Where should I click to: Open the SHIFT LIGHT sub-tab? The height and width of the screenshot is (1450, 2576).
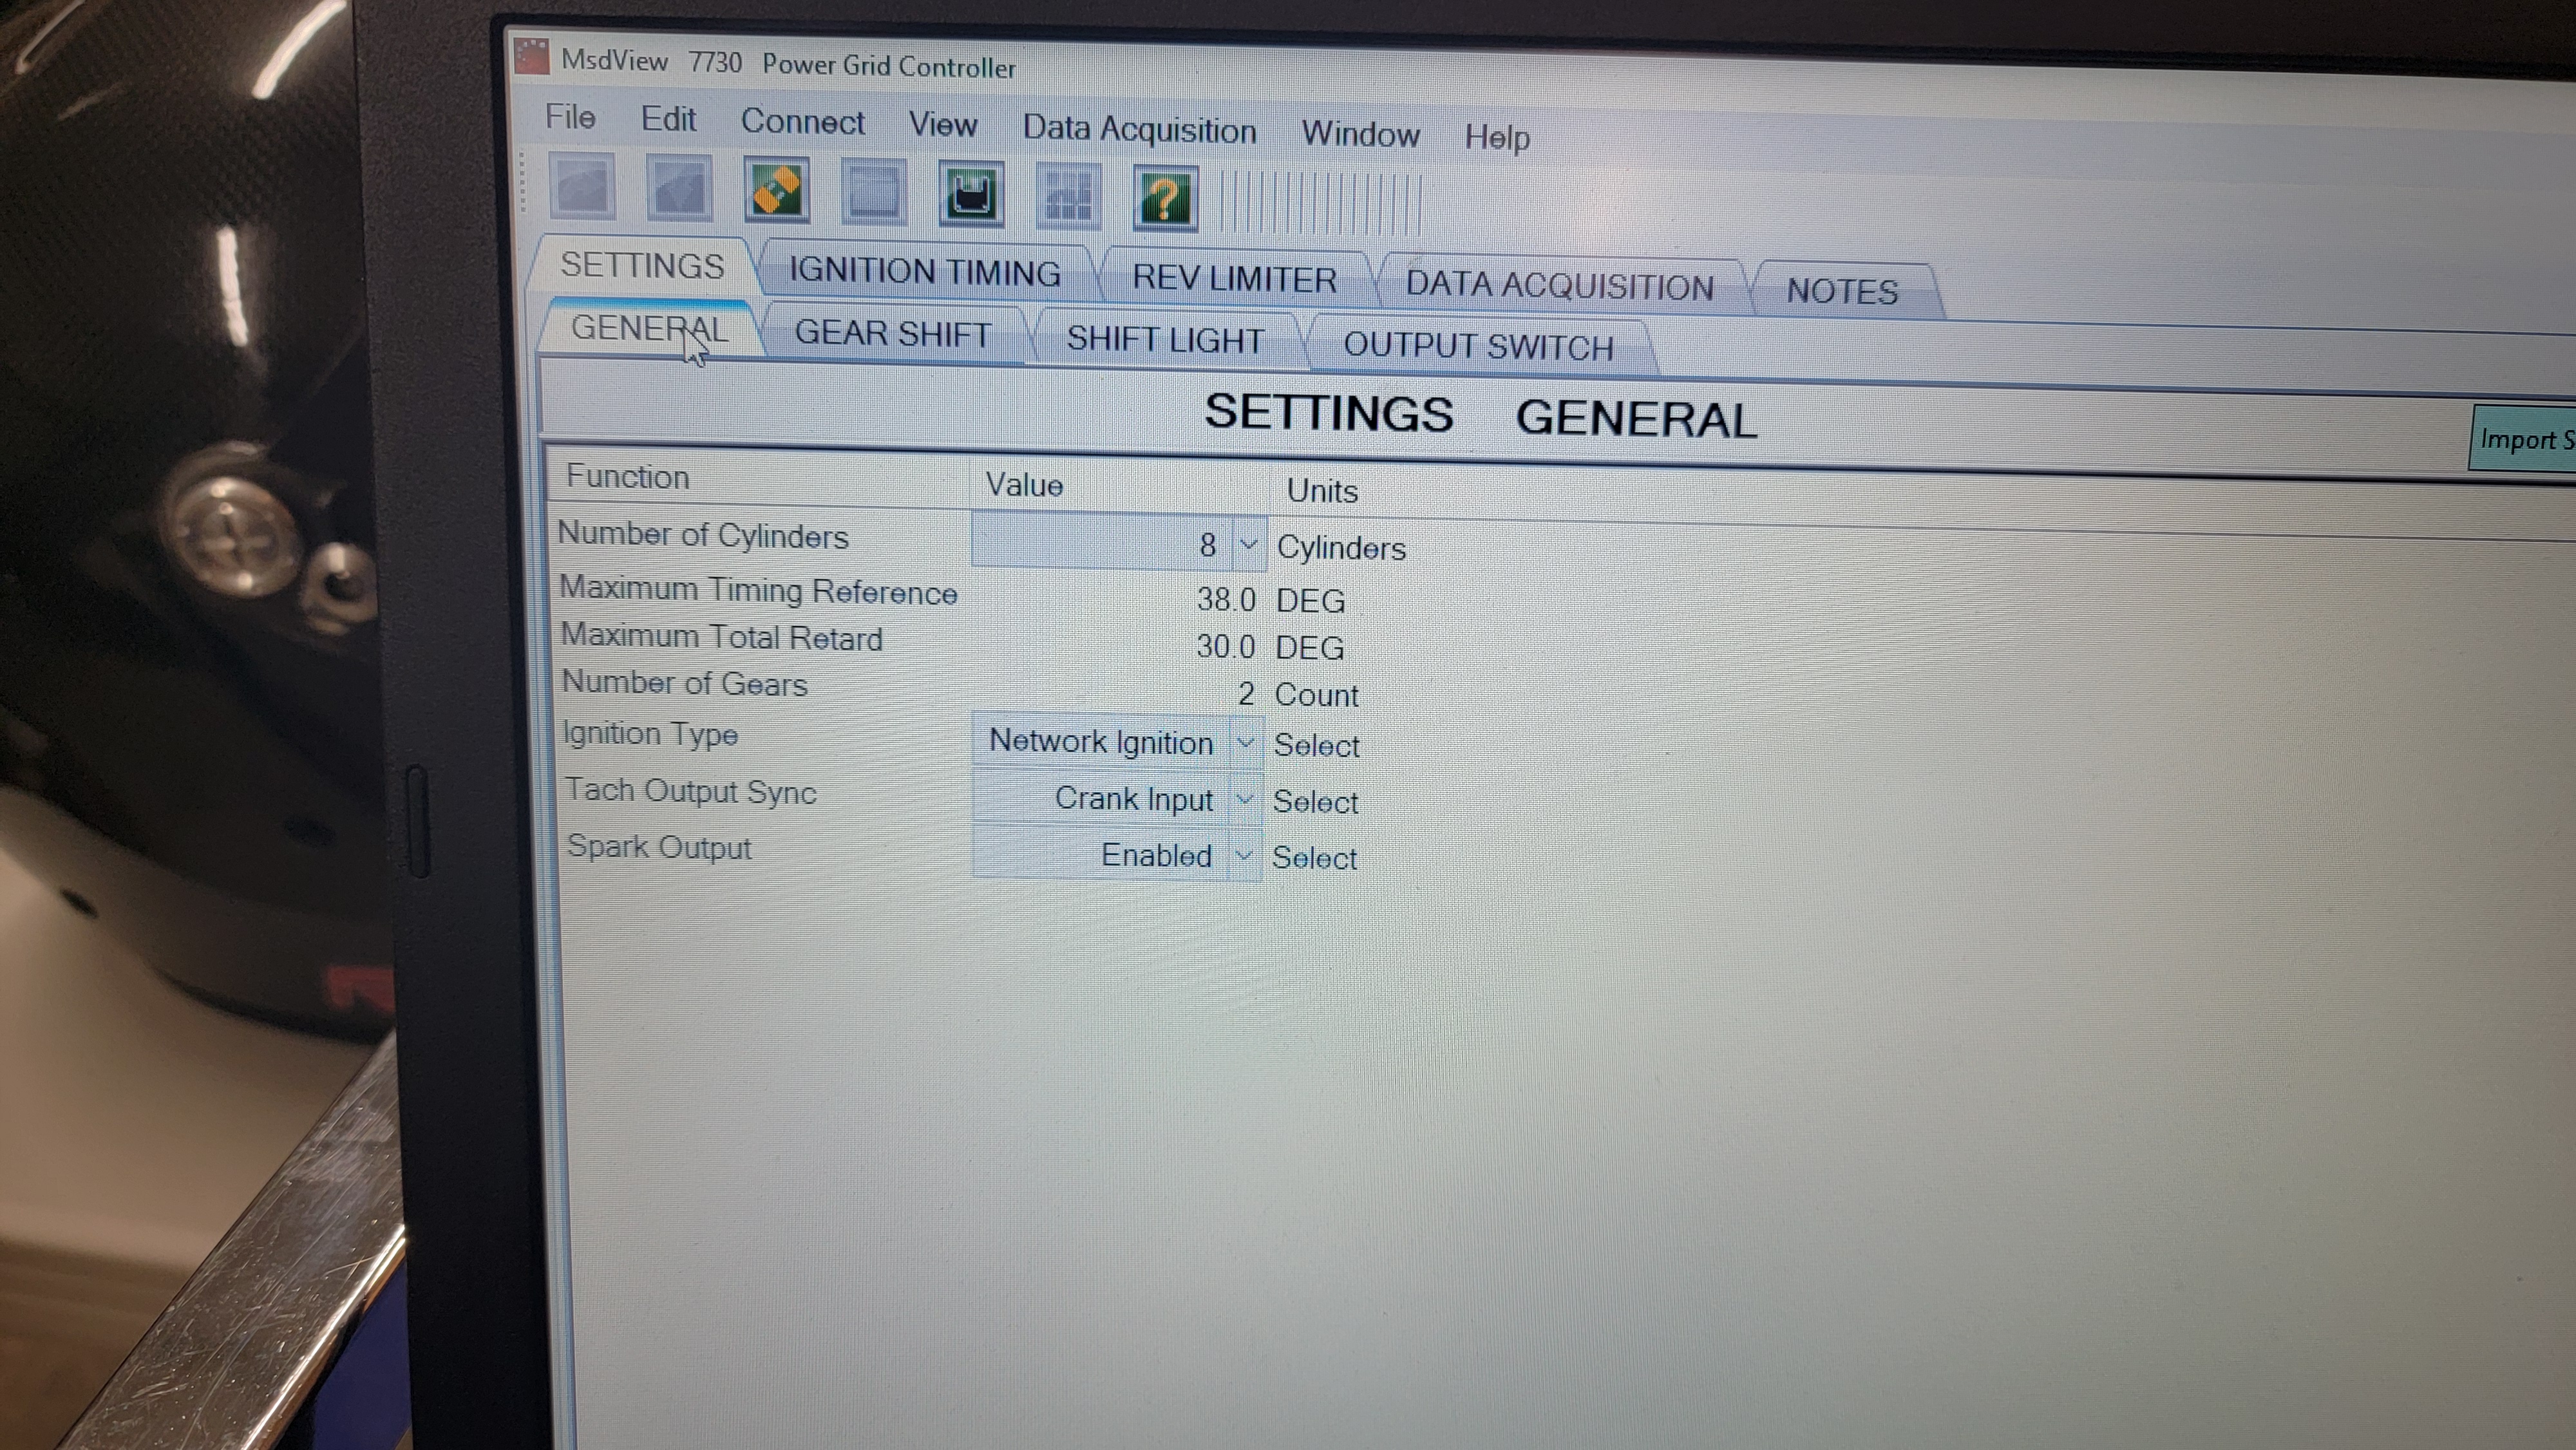click(1165, 340)
